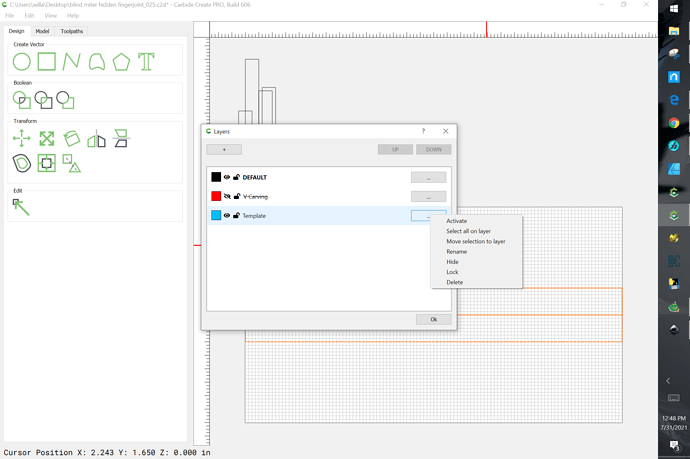
Task: Choose Rename from the layer menu
Action: pos(457,252)
